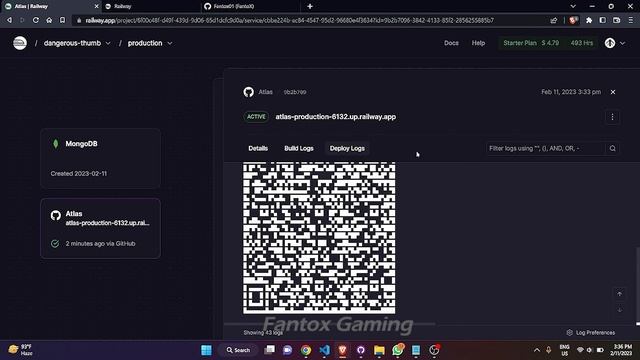The image size is (640, 360).
Task: Click the Railway logo home icon
Action: pyautogui.click(x=20, y=43)
